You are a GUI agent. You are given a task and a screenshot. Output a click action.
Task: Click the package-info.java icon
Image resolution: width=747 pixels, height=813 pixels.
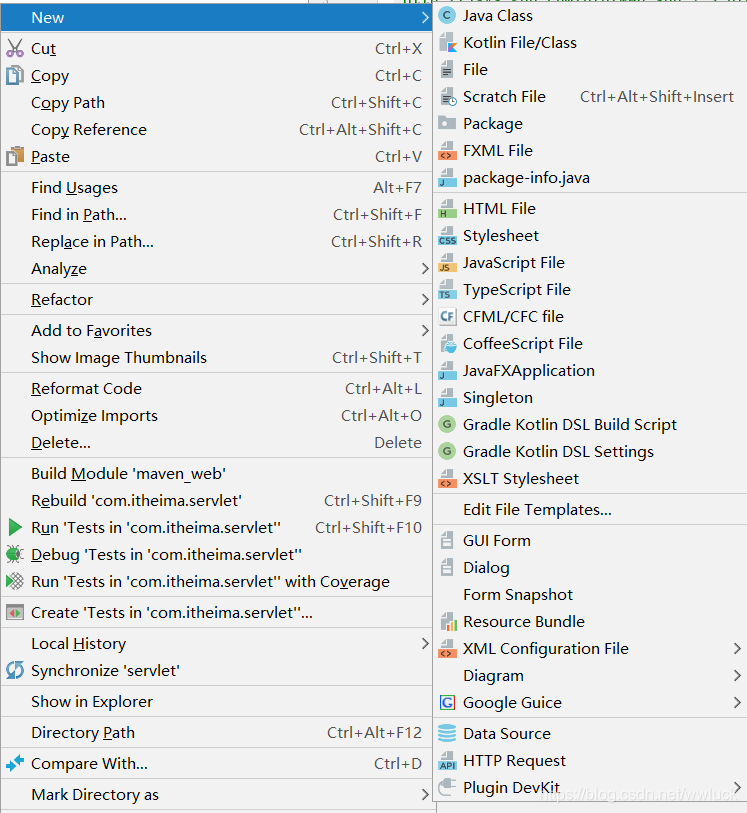pyautogui.click(x=447, y=178)
